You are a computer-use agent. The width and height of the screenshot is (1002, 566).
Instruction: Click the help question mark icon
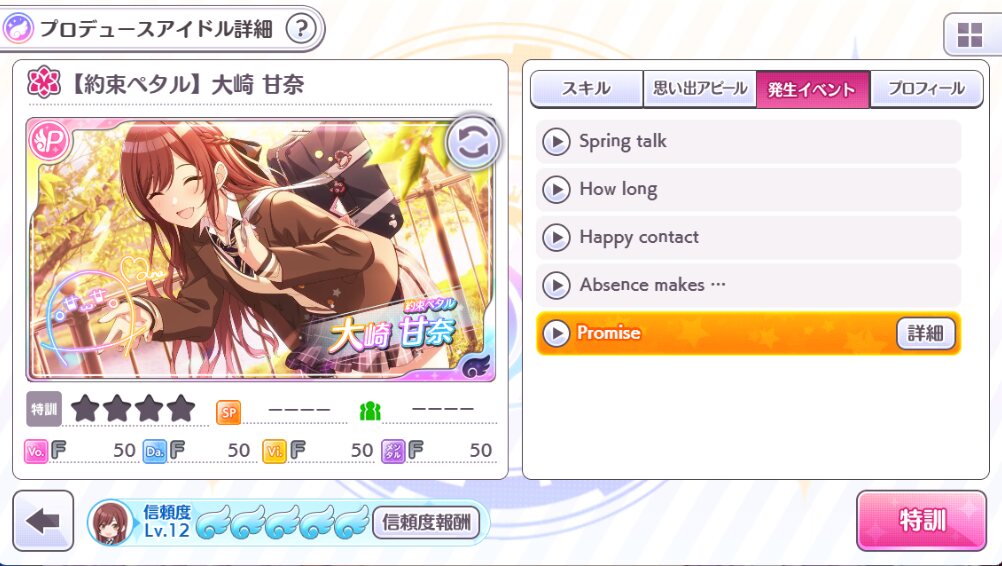coord(301,29)
